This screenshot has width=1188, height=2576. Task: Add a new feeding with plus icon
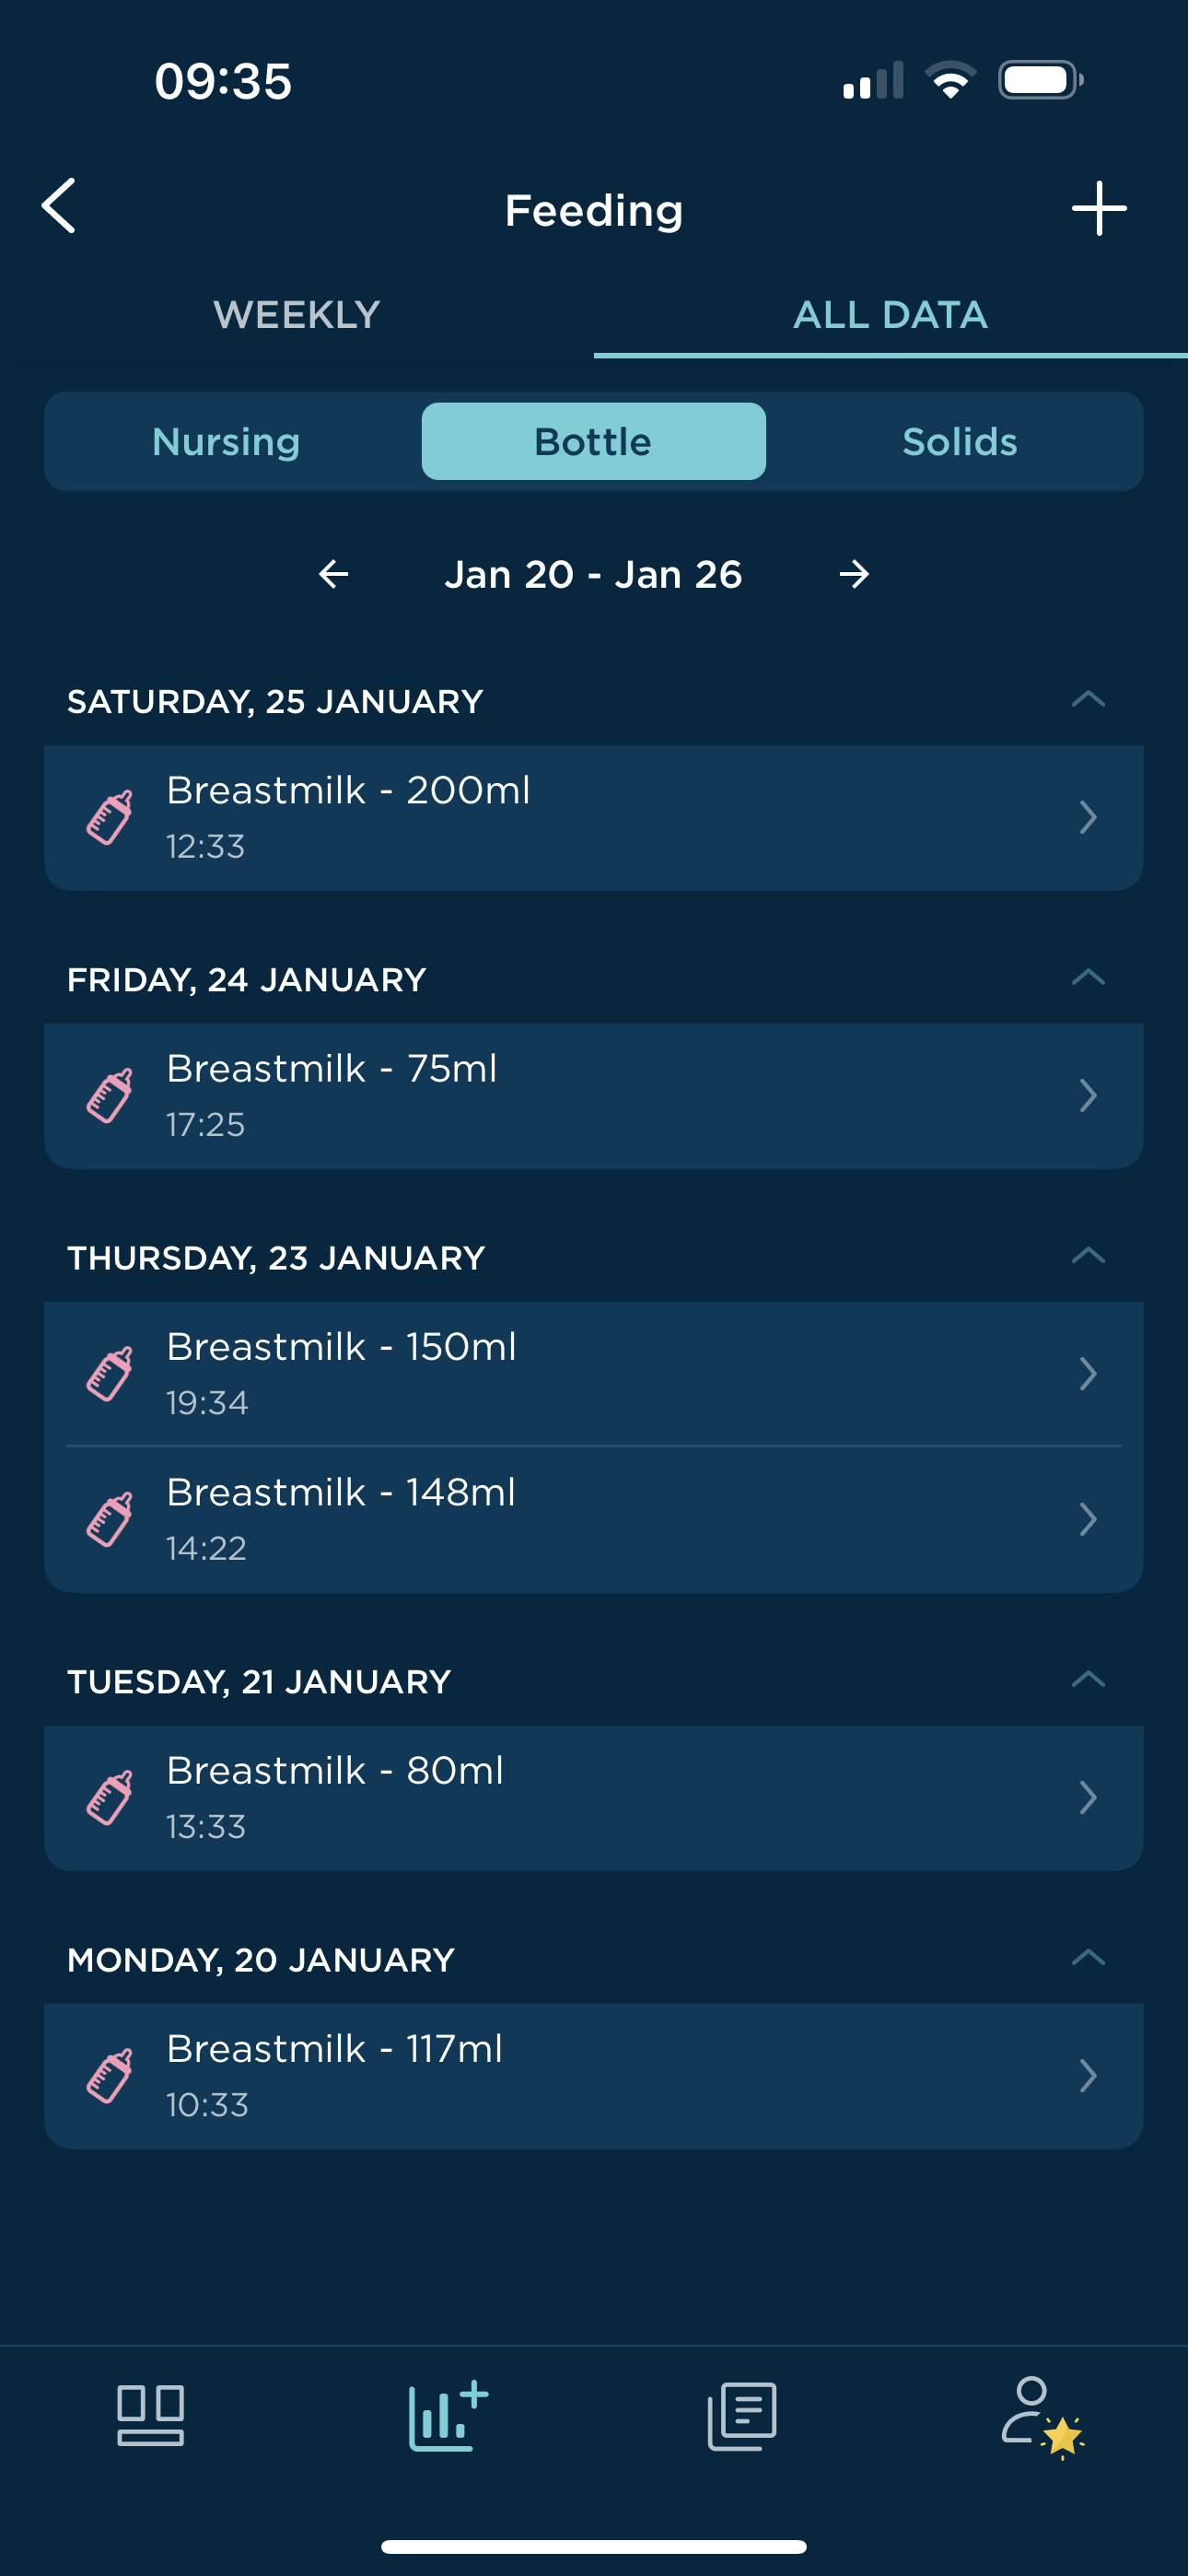click(1099, 208)
